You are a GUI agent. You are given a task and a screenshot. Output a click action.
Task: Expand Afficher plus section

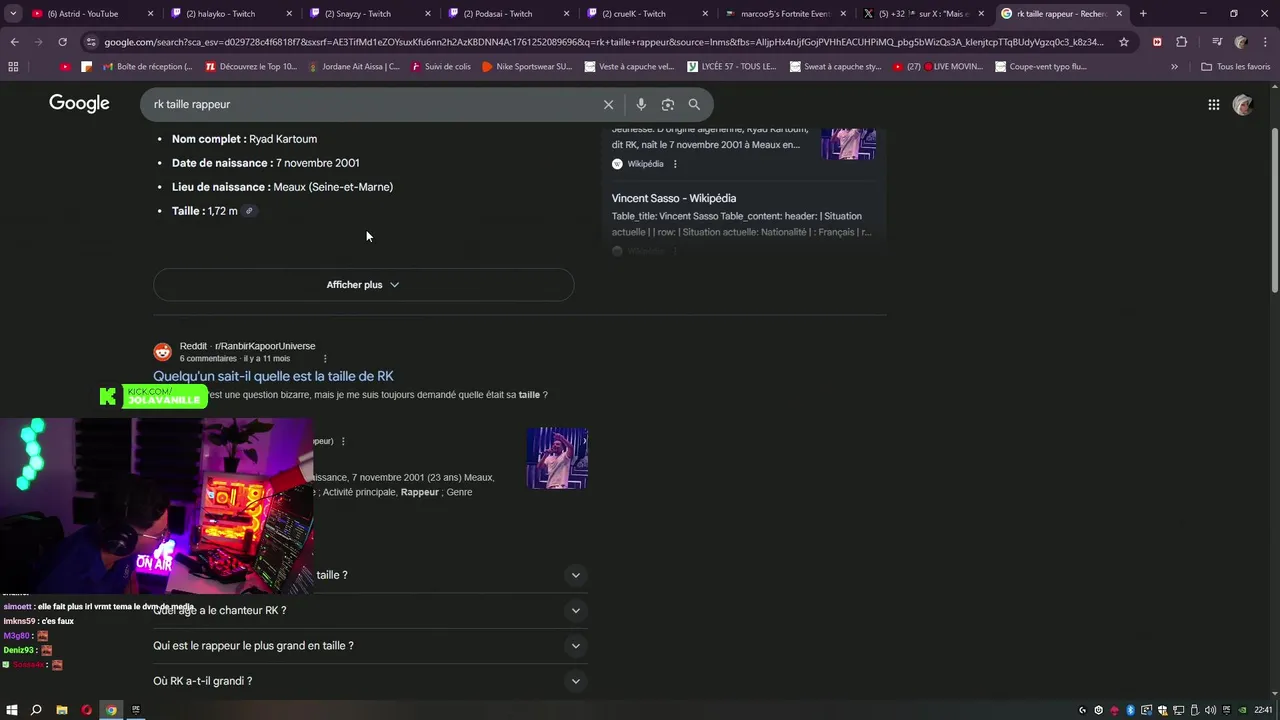(363, 285)
